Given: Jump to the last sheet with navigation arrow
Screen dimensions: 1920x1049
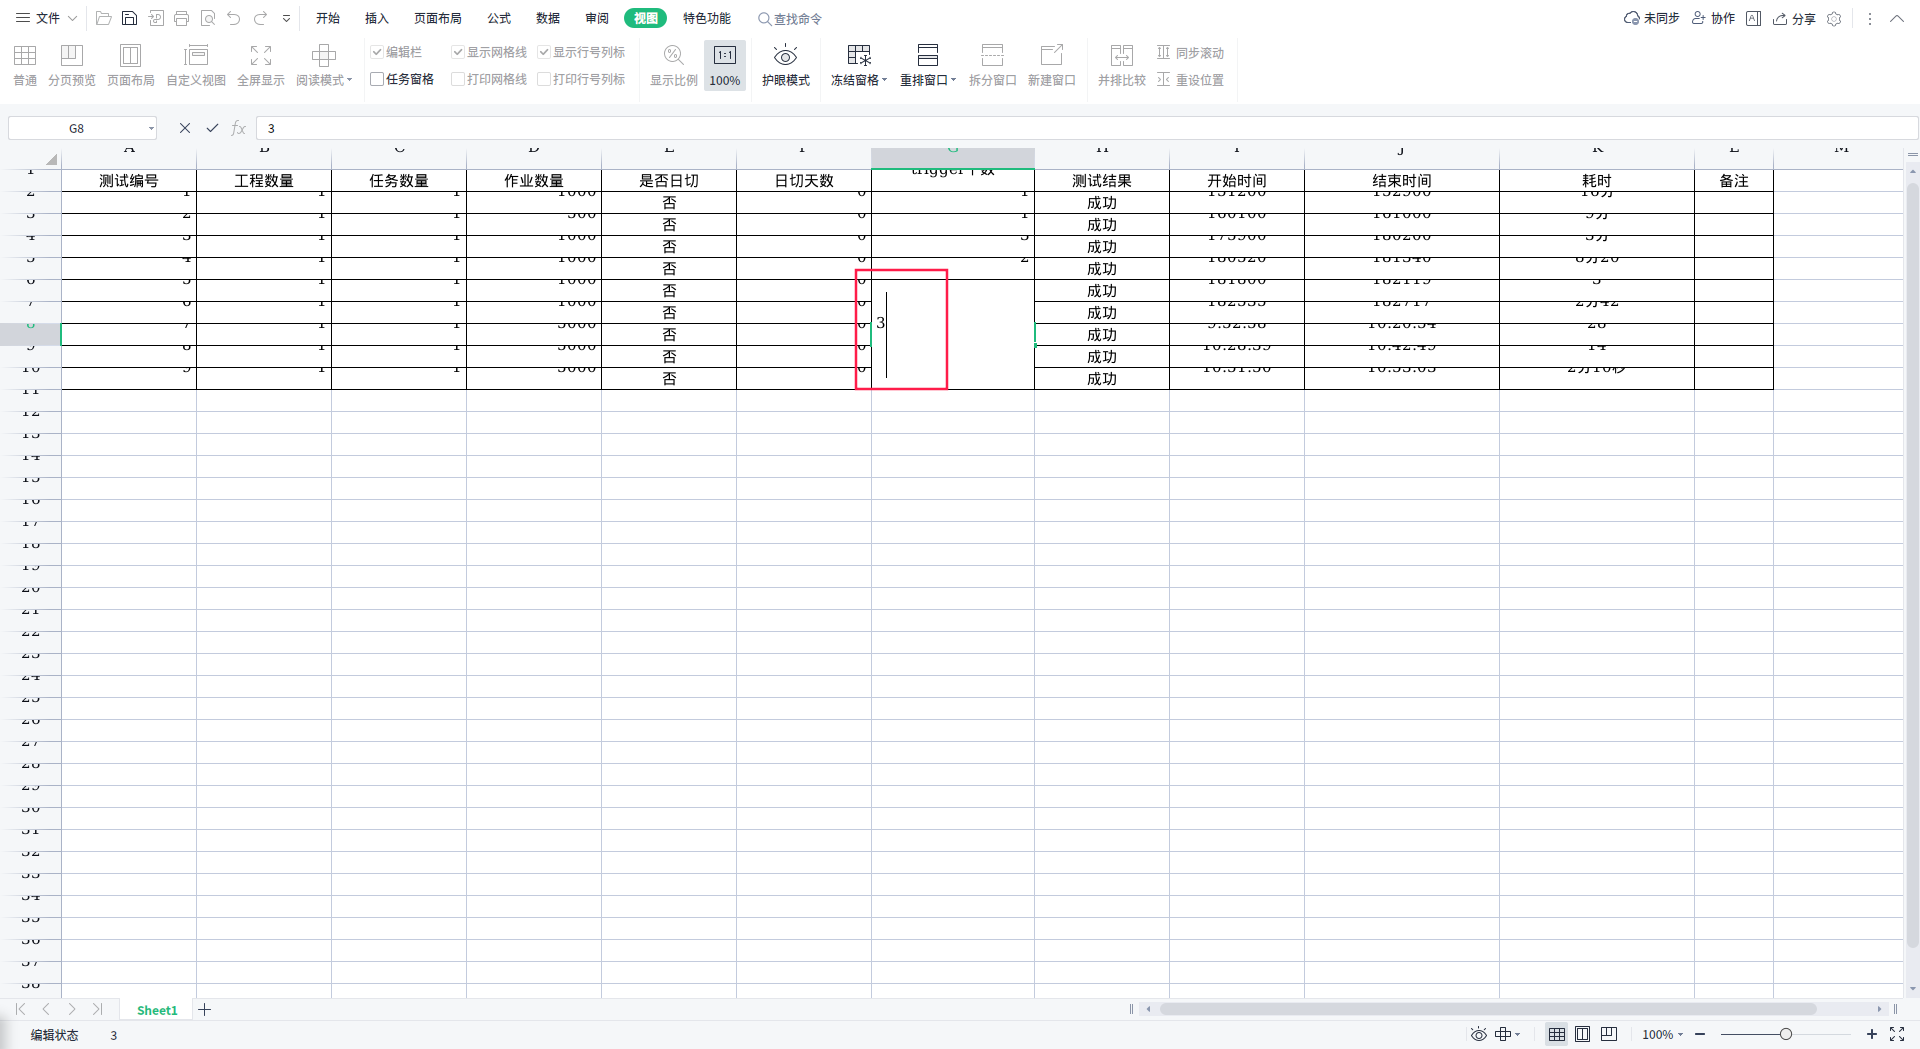Looking at the screenshot, I should click(x=97, y=1010).
